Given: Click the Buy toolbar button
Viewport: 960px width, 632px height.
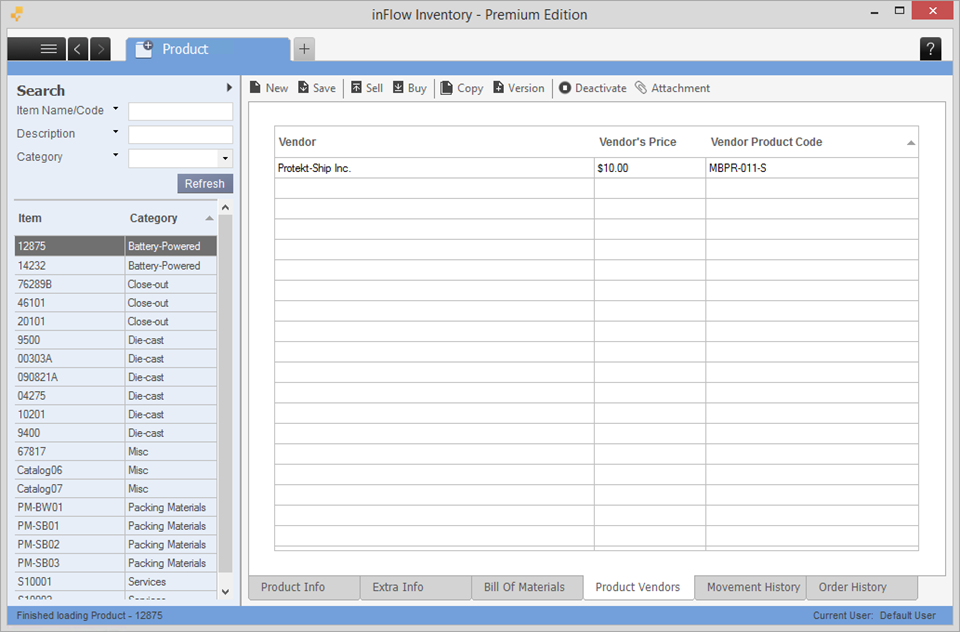Looking at the screenshot, I should pyautogui.click(x=410, y=88).
